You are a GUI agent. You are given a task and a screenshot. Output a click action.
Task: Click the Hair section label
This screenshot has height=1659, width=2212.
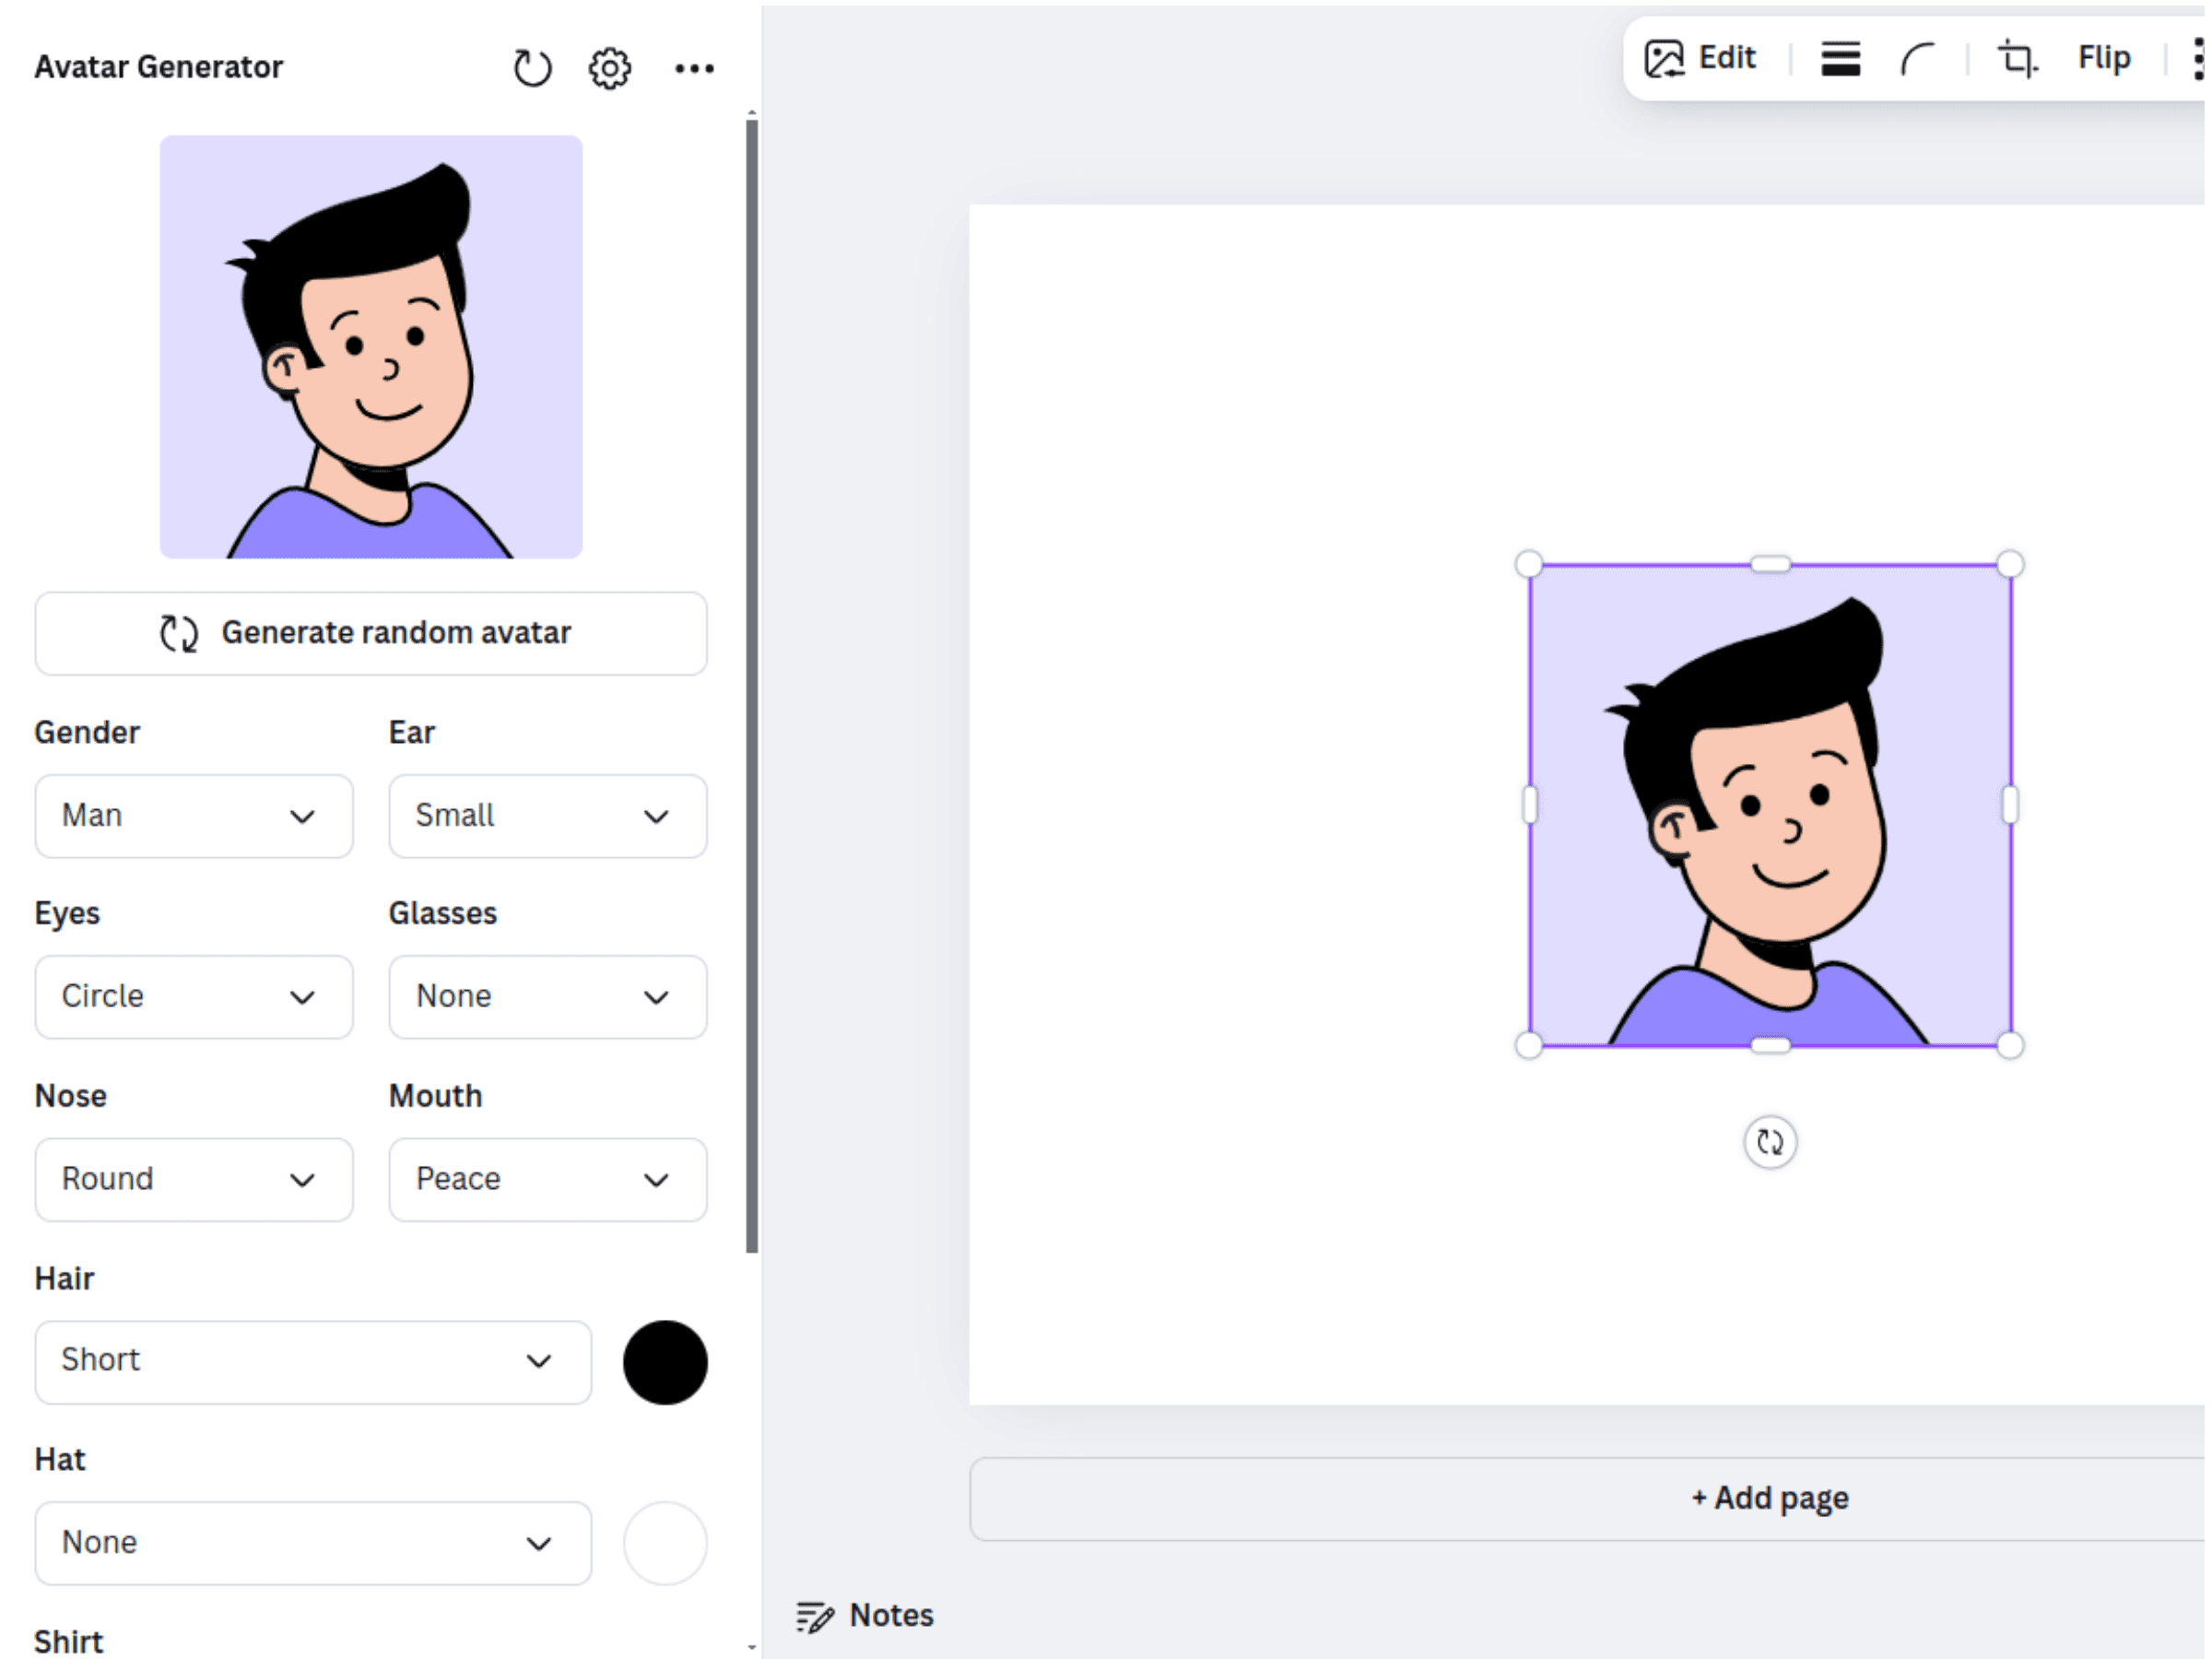65,1279
